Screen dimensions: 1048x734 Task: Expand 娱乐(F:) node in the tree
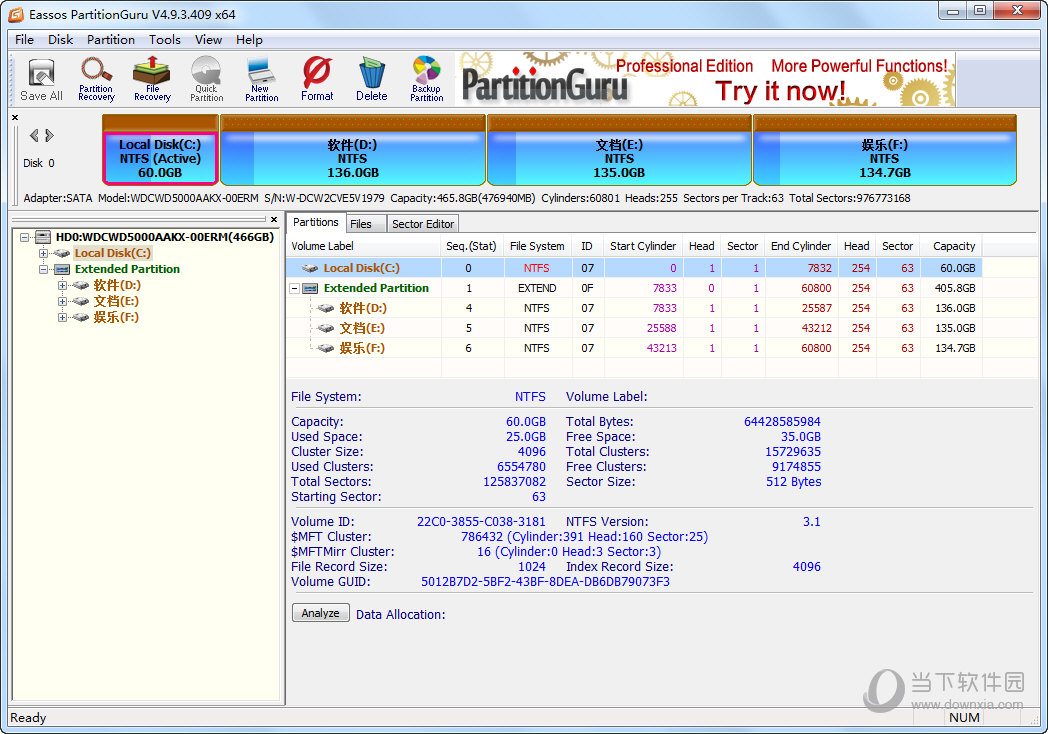tap(62, 318)
